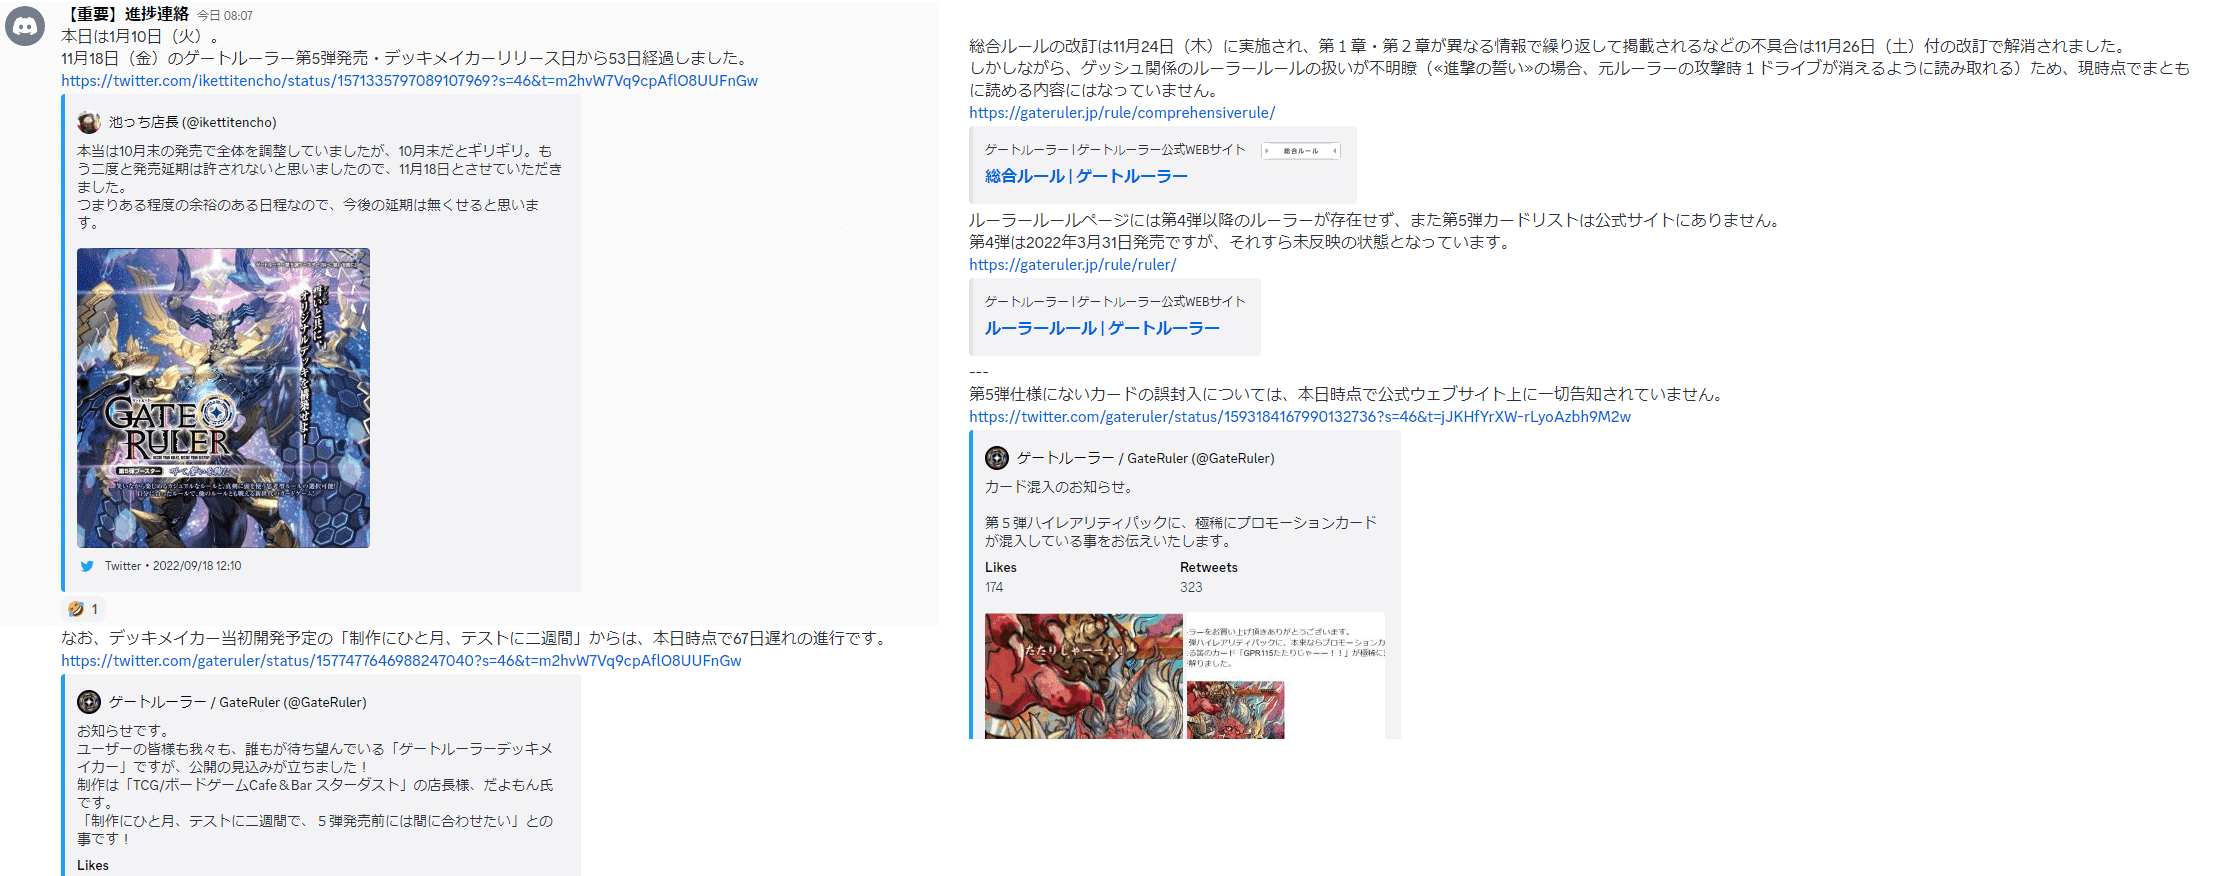Screen dimensions: 2226x876
Task: Open the embed title ルーラールール | ゲートルーラー
Action: [1102, 328]
